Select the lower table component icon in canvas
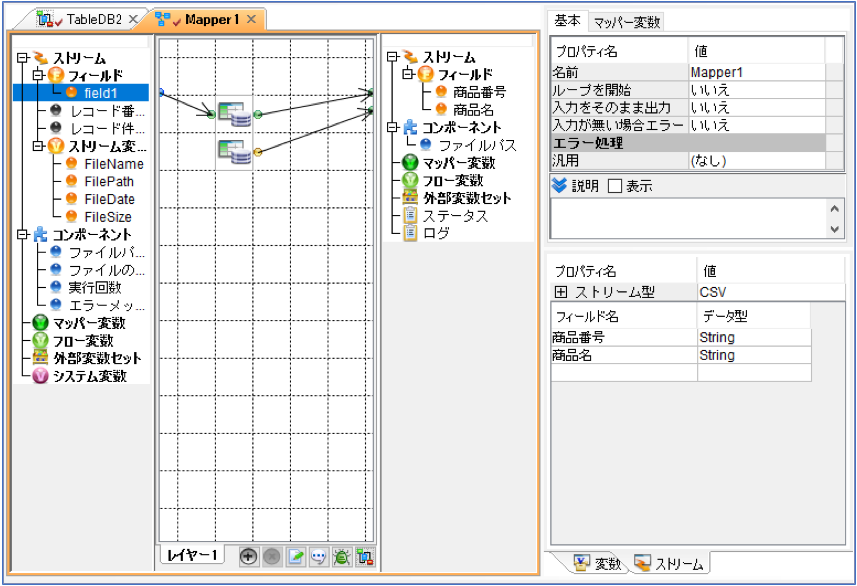 (234, 151)
